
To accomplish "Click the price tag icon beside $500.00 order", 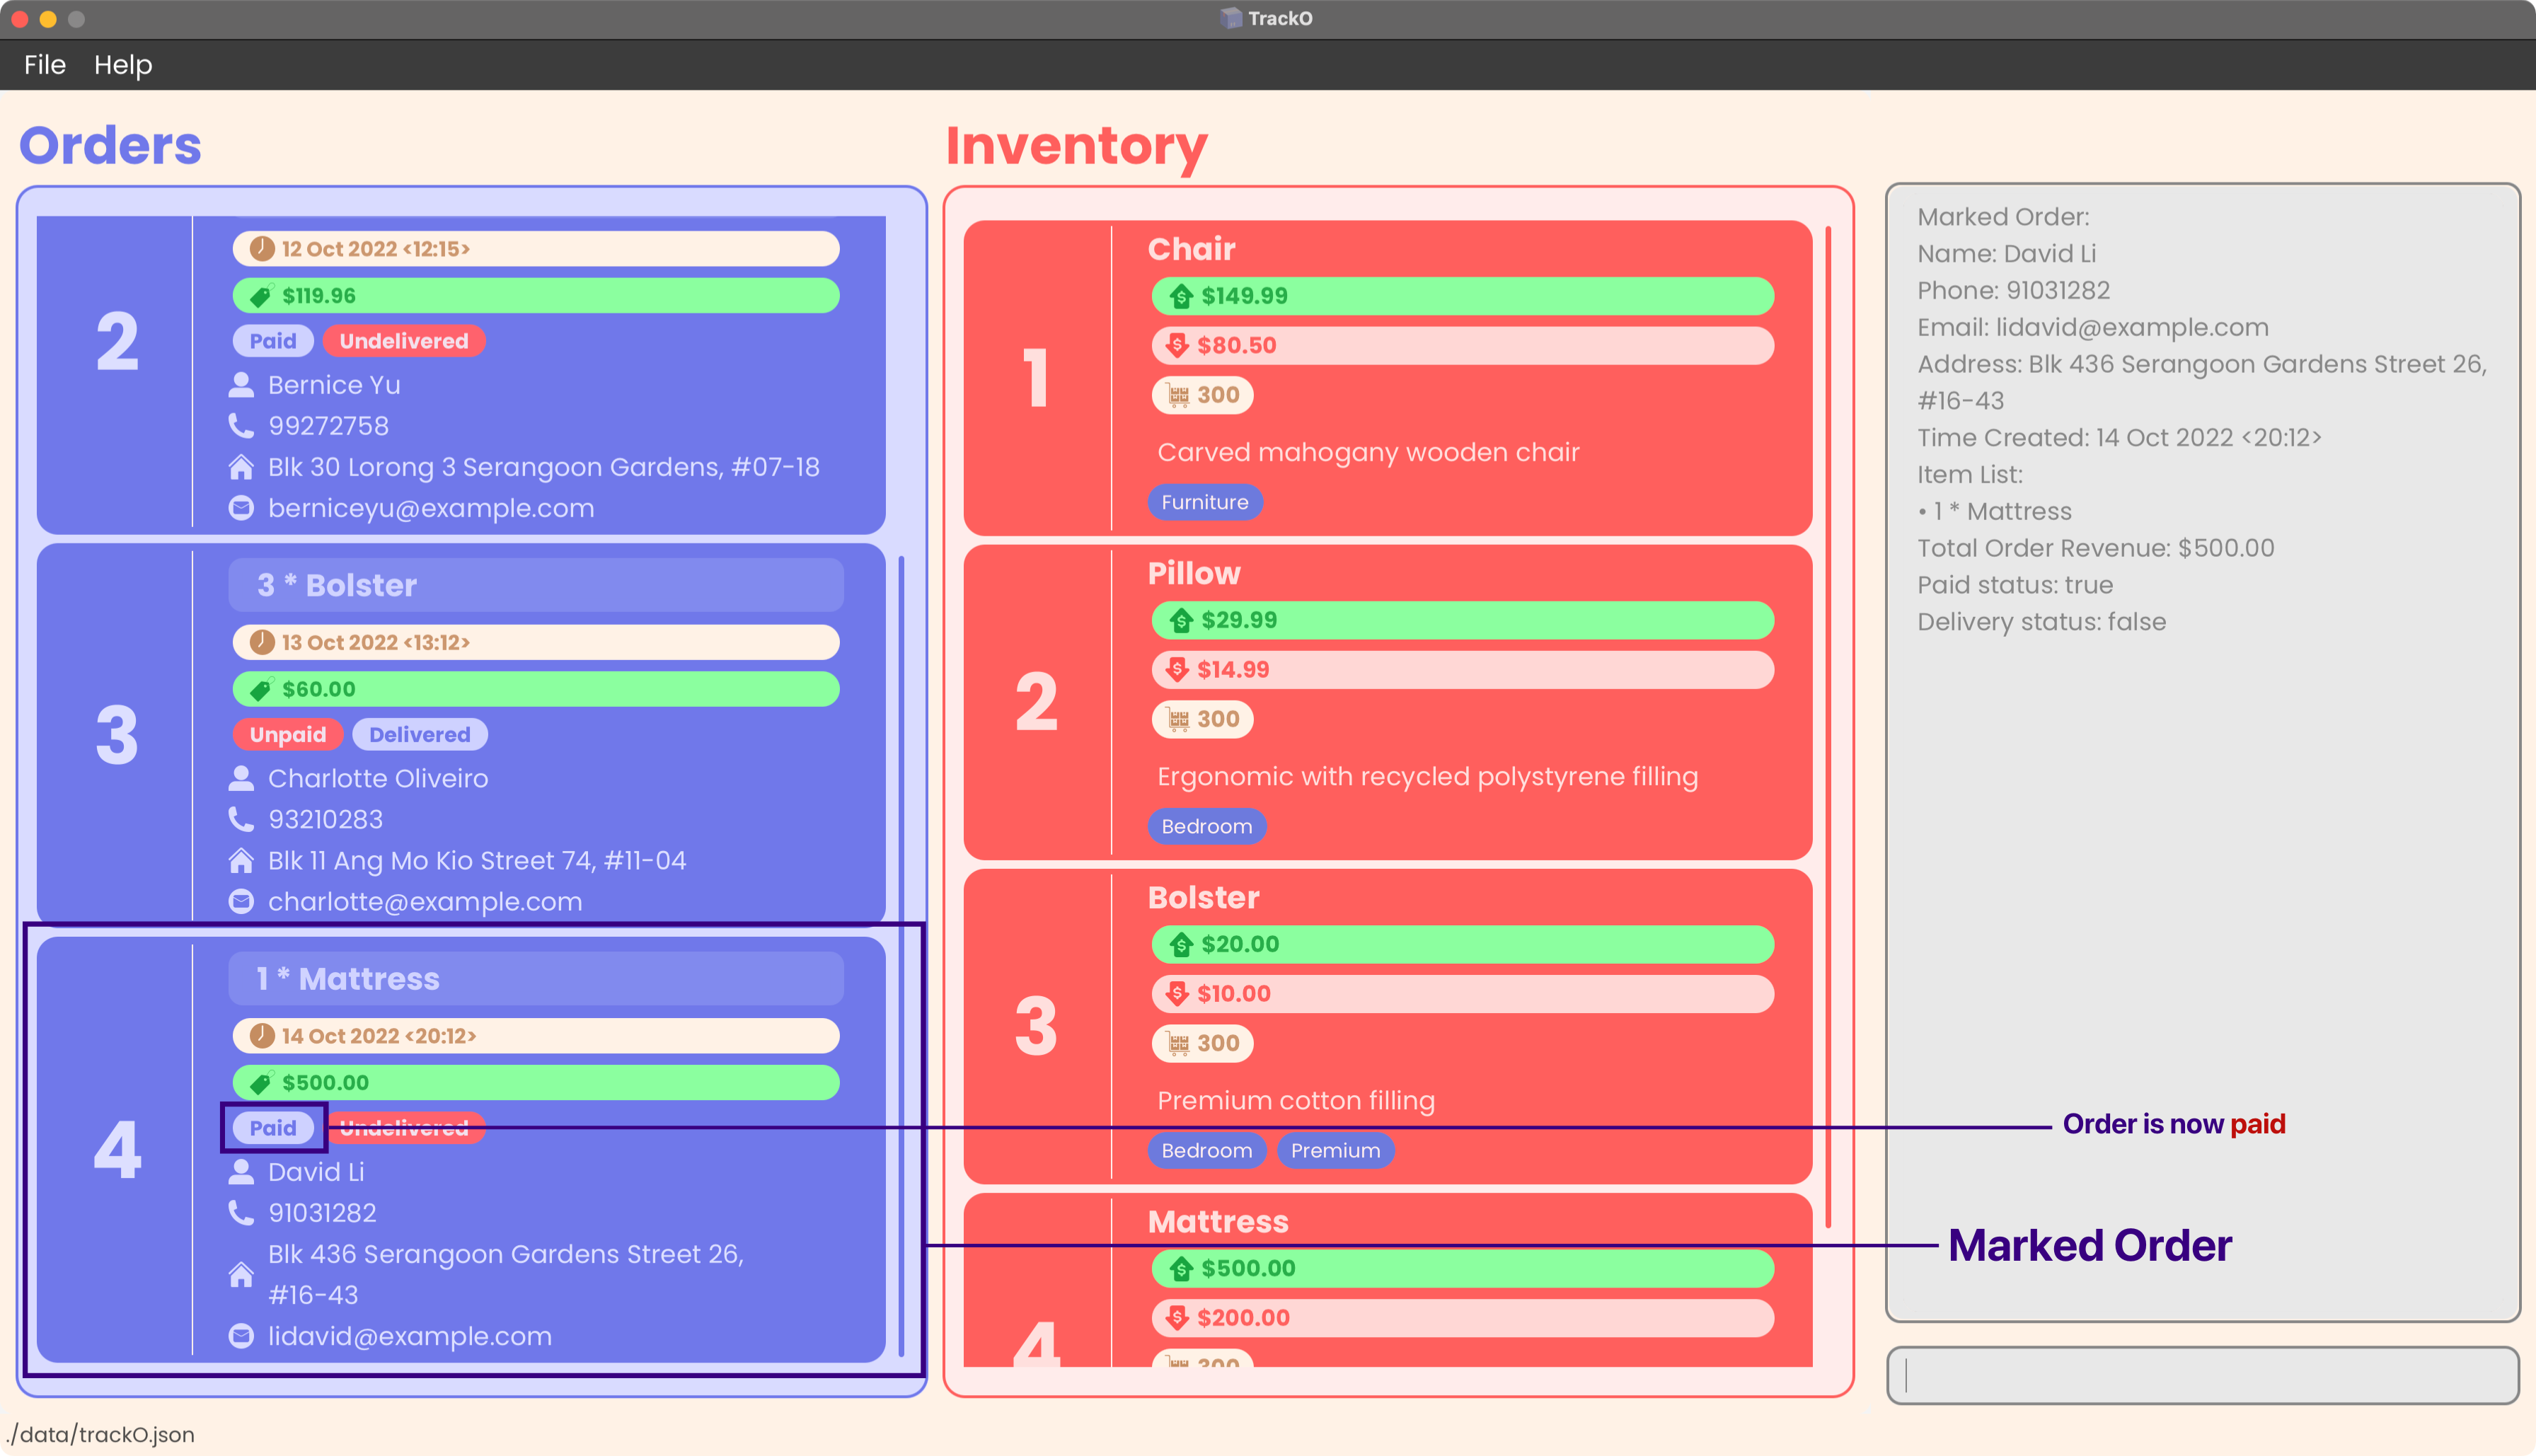I will click(x=261, y=1082).
